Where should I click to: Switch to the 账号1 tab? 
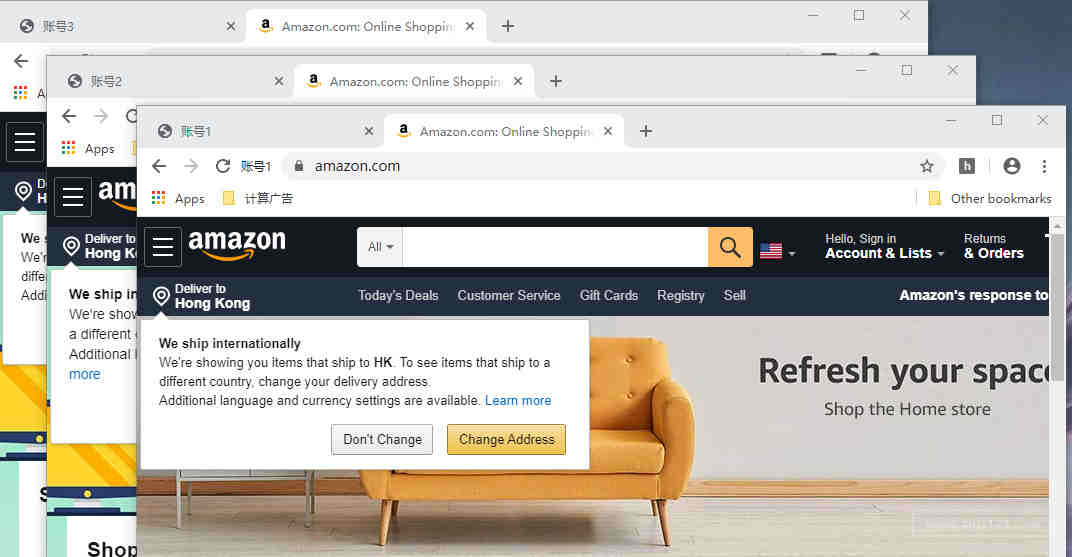260,131
